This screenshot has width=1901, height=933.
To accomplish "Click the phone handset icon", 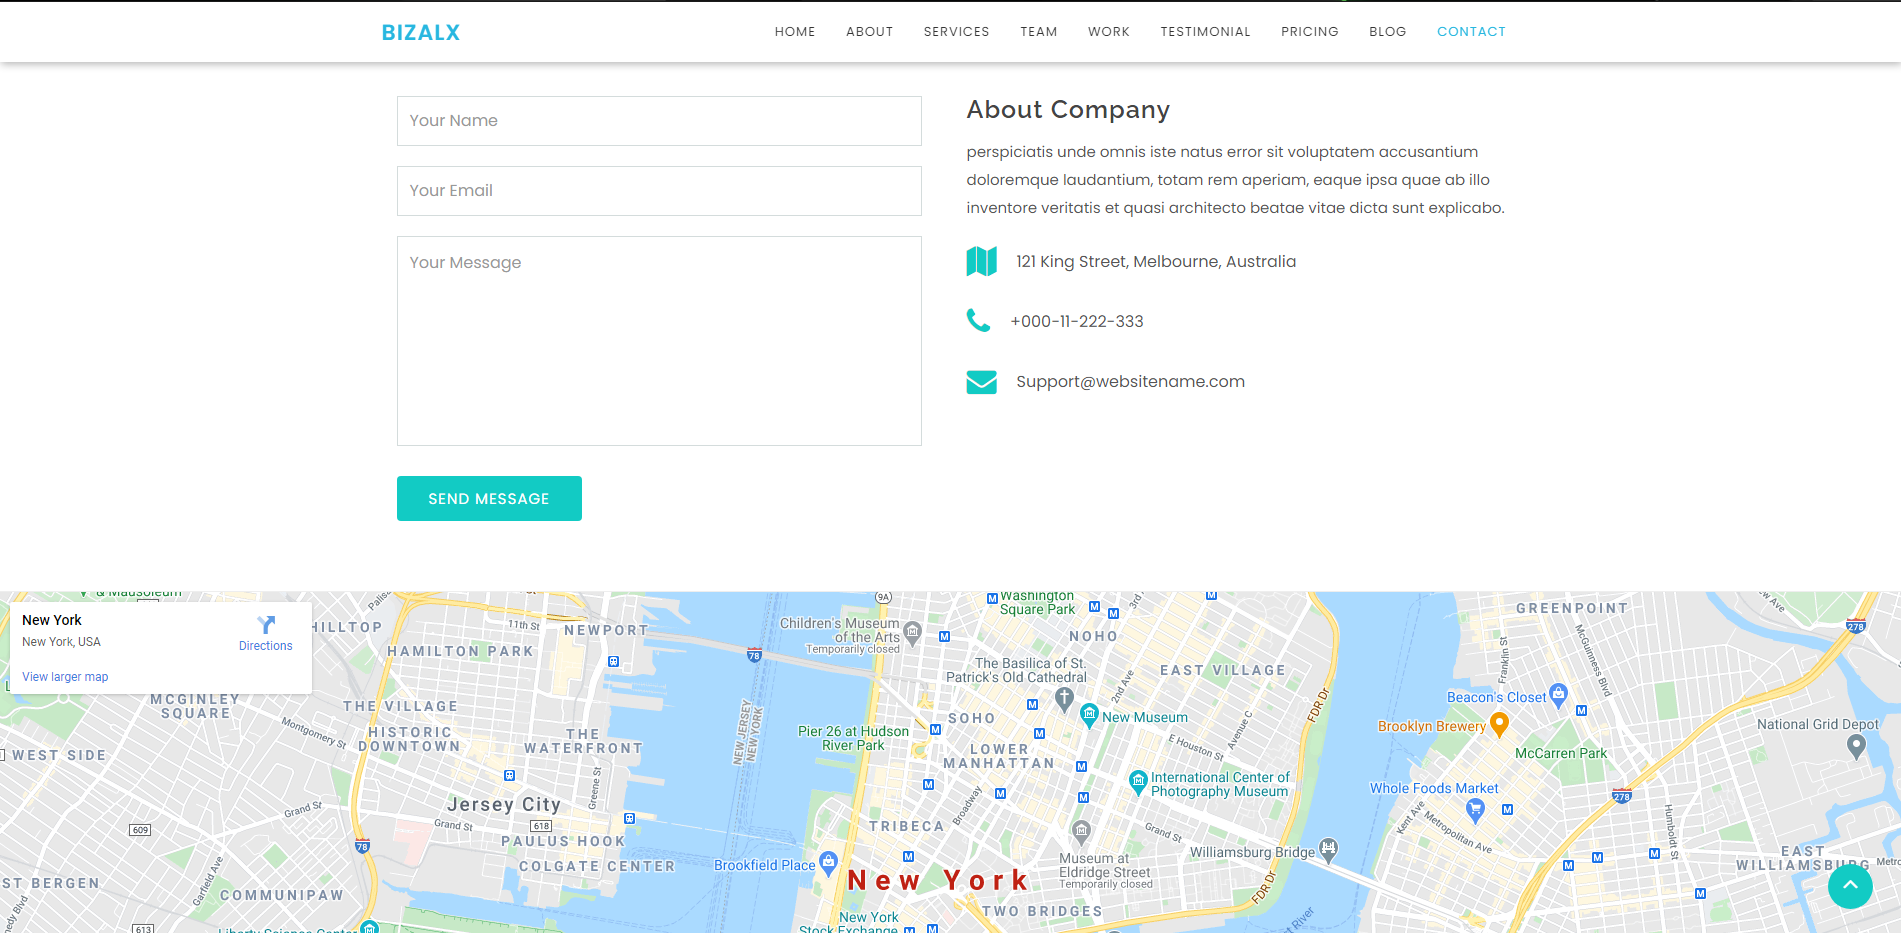I will (x=978, y=321).
